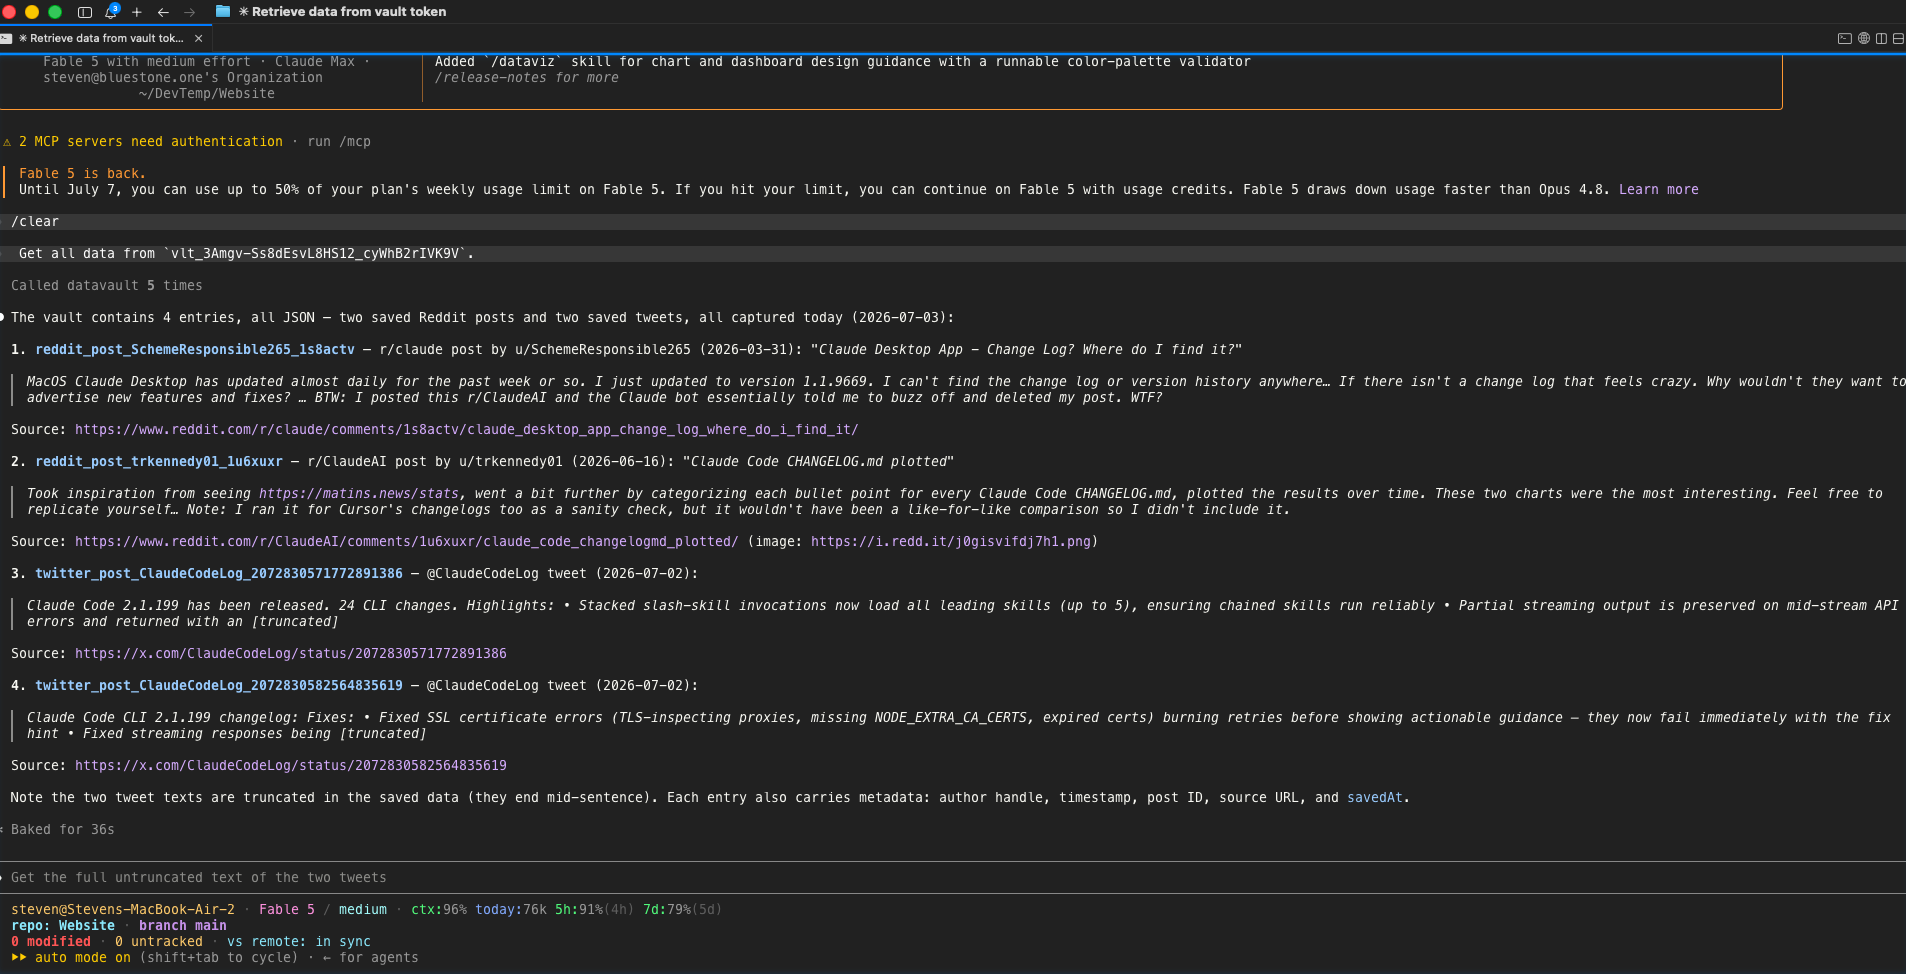Click twitter_post_ClaudeCodeLog_2072830582564835619 entry name
Viewport: 1906px width, 974px height.
pos(219,685)
